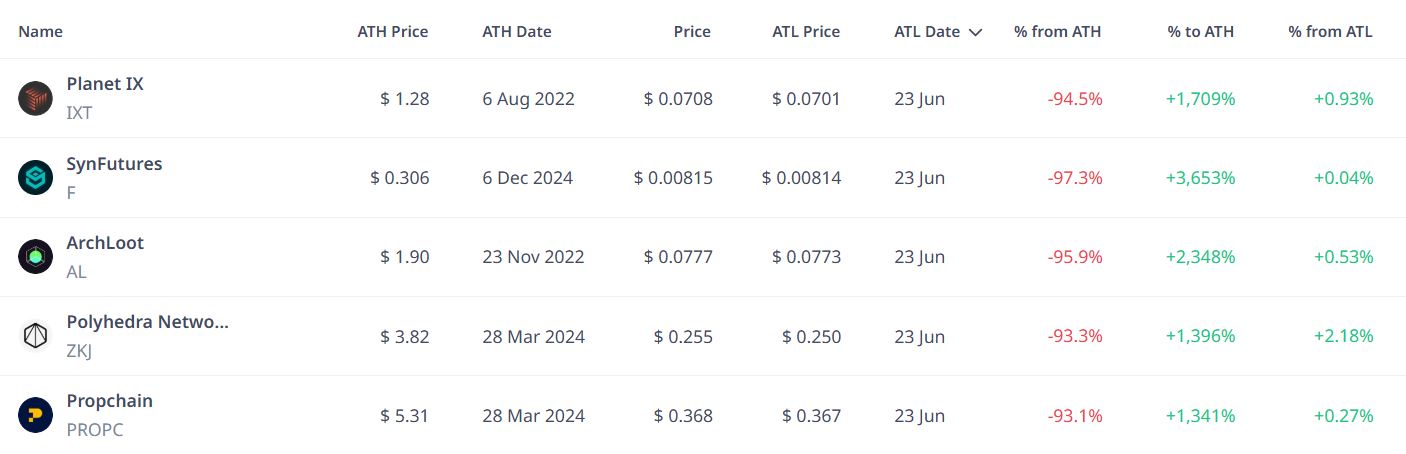Sort by ATH Date column header

pos(517,31)
